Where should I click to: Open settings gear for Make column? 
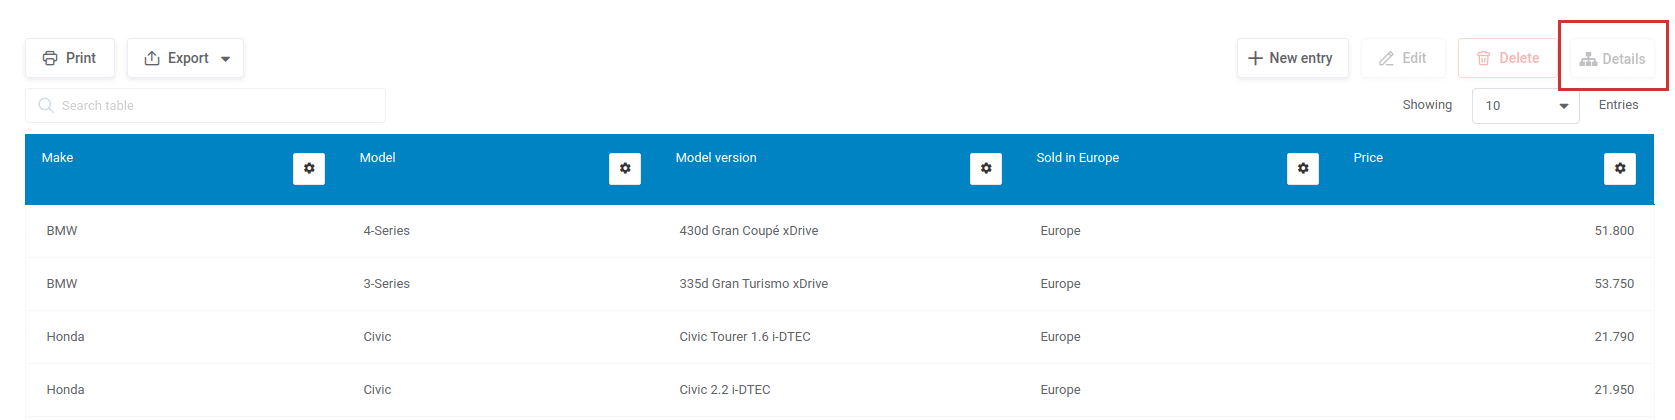309,169
